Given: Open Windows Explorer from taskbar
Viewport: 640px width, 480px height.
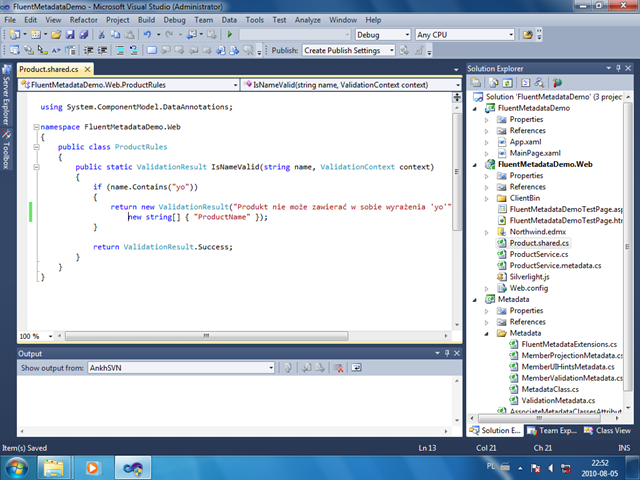Looking at the screenshot, I should 53,468.
